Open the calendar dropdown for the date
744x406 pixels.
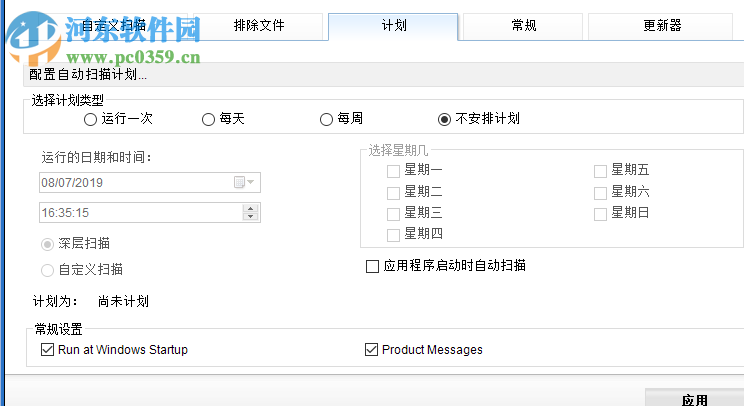pyautogui.click(x=244, y=182)
